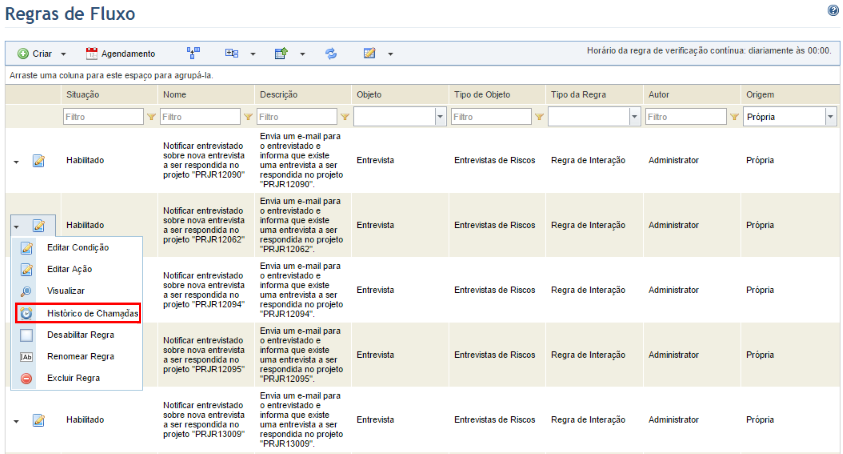Click the column layout toolbar icon
Screen dimensions: 843x454
tap(232, 53)
